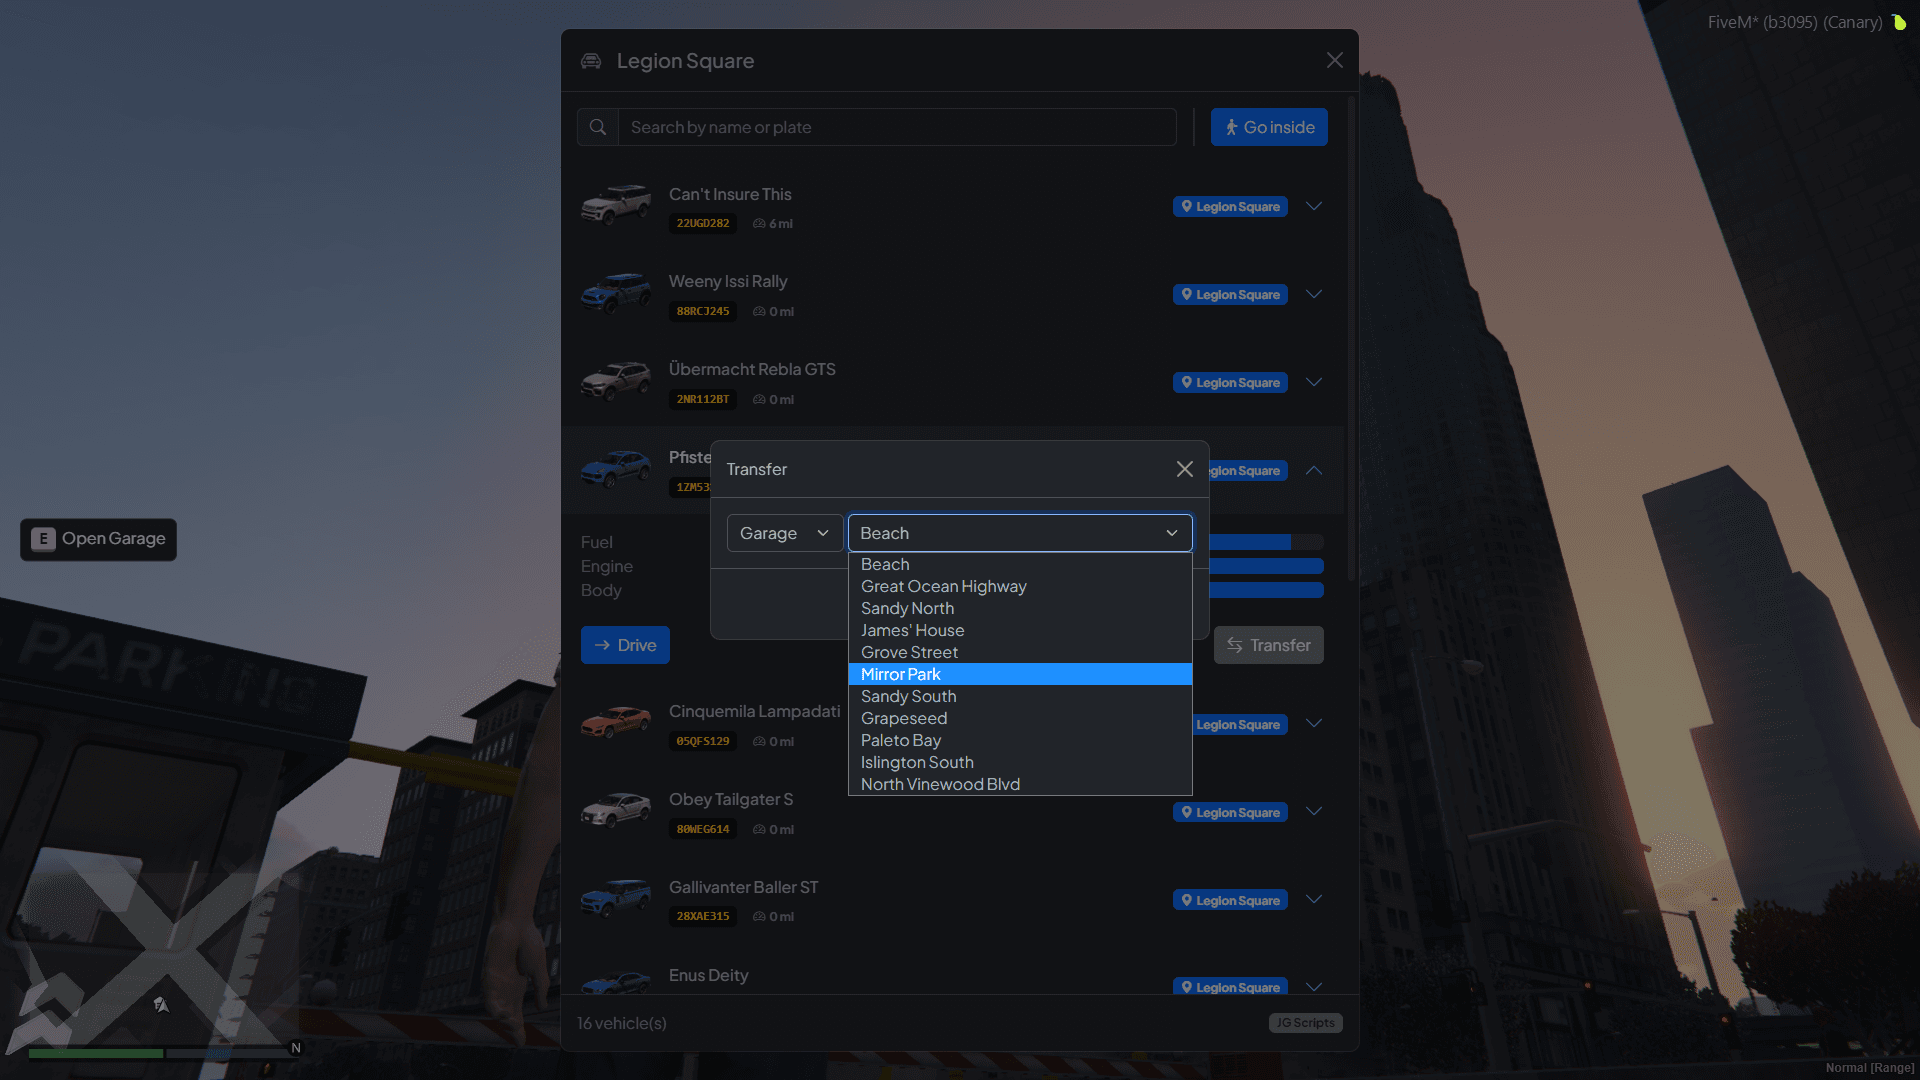
Task: Click the walking person icon in Go inside
Action: [1231, 127]
